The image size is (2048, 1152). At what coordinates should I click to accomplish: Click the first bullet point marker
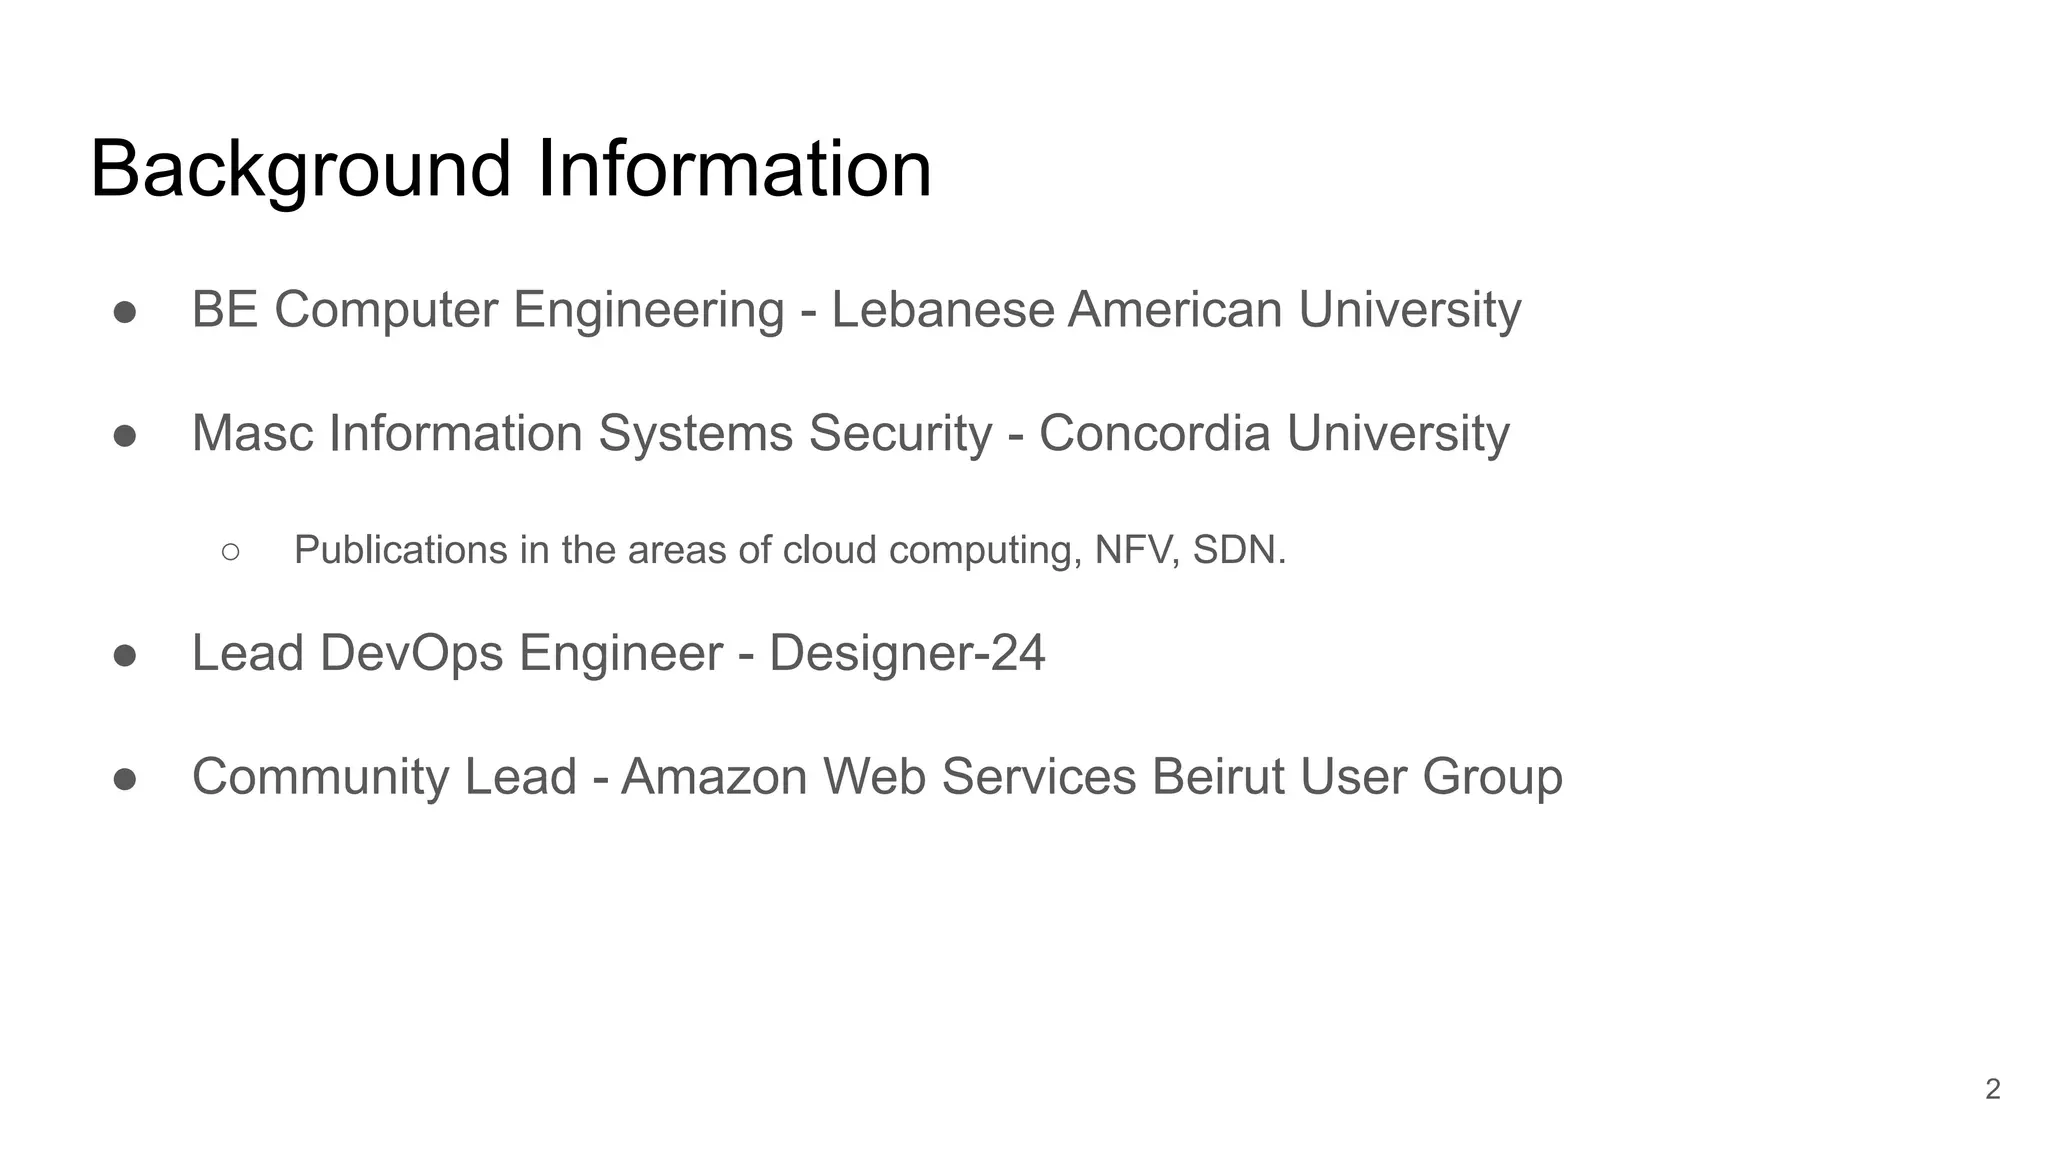(125, 313)
